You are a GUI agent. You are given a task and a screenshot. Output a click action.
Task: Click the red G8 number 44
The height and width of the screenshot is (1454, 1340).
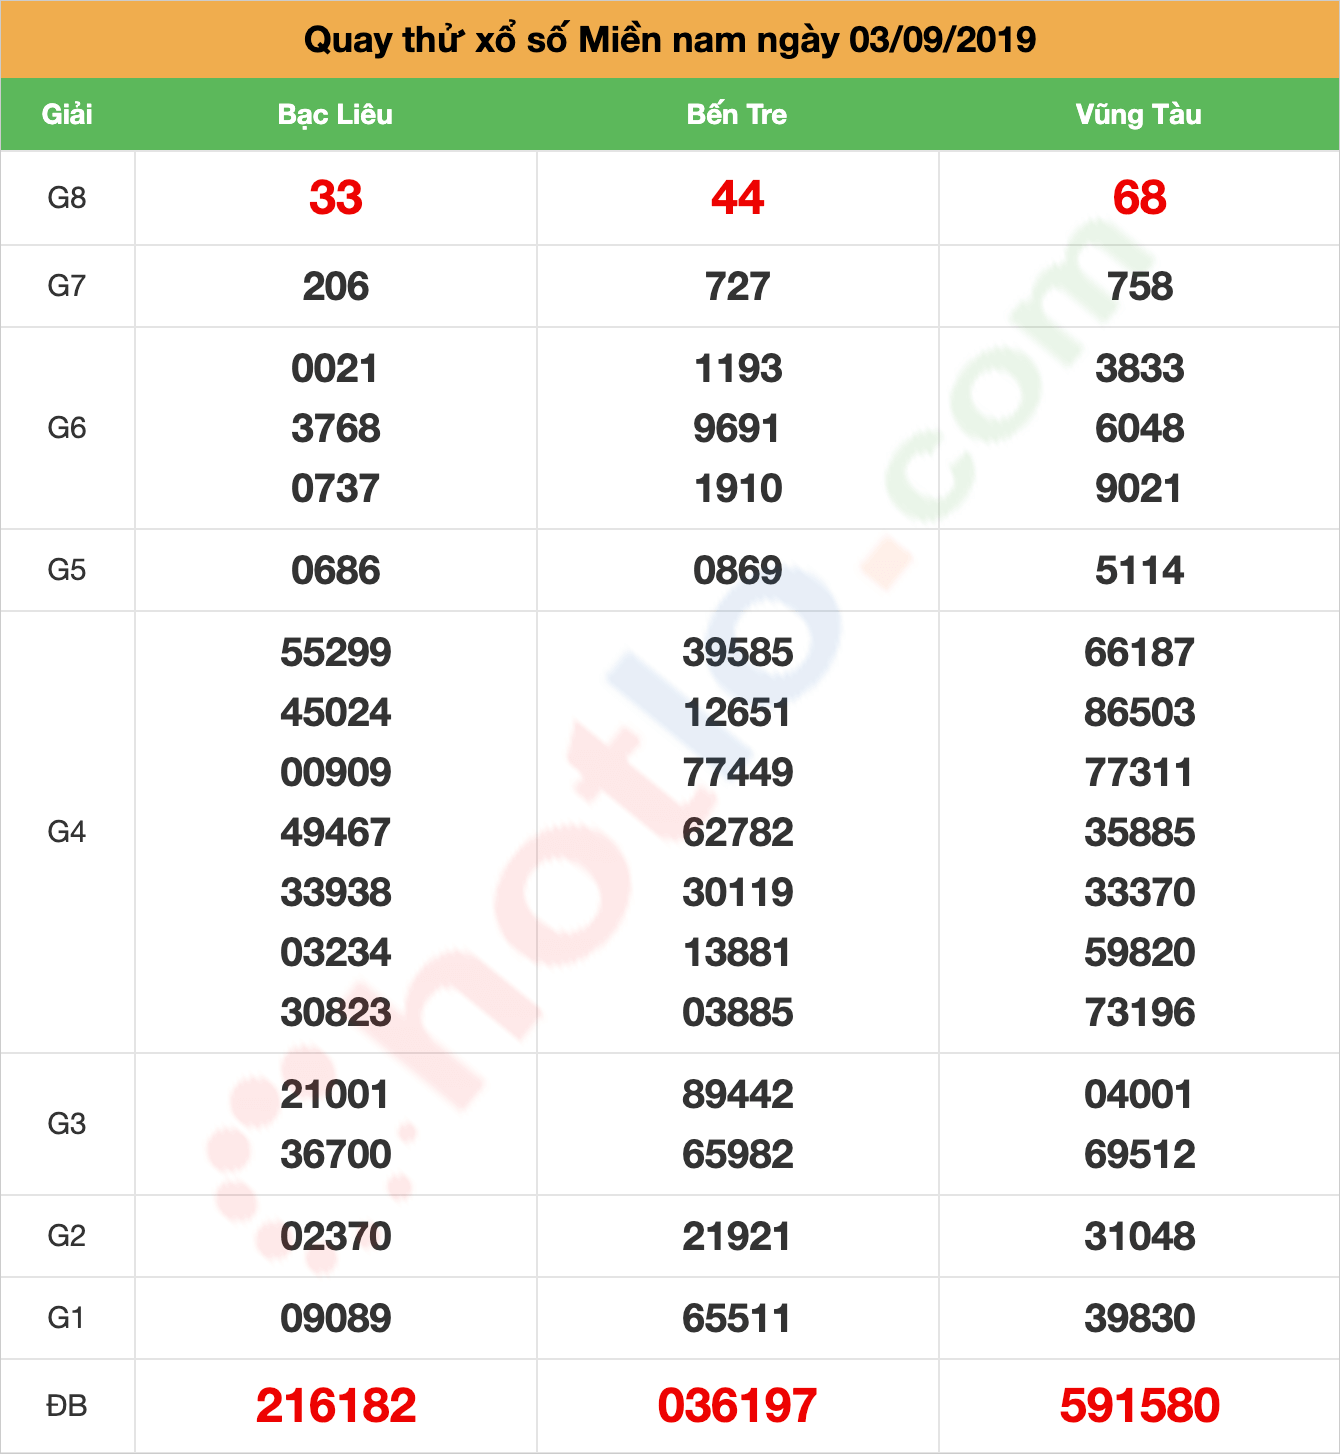(738, 198)
